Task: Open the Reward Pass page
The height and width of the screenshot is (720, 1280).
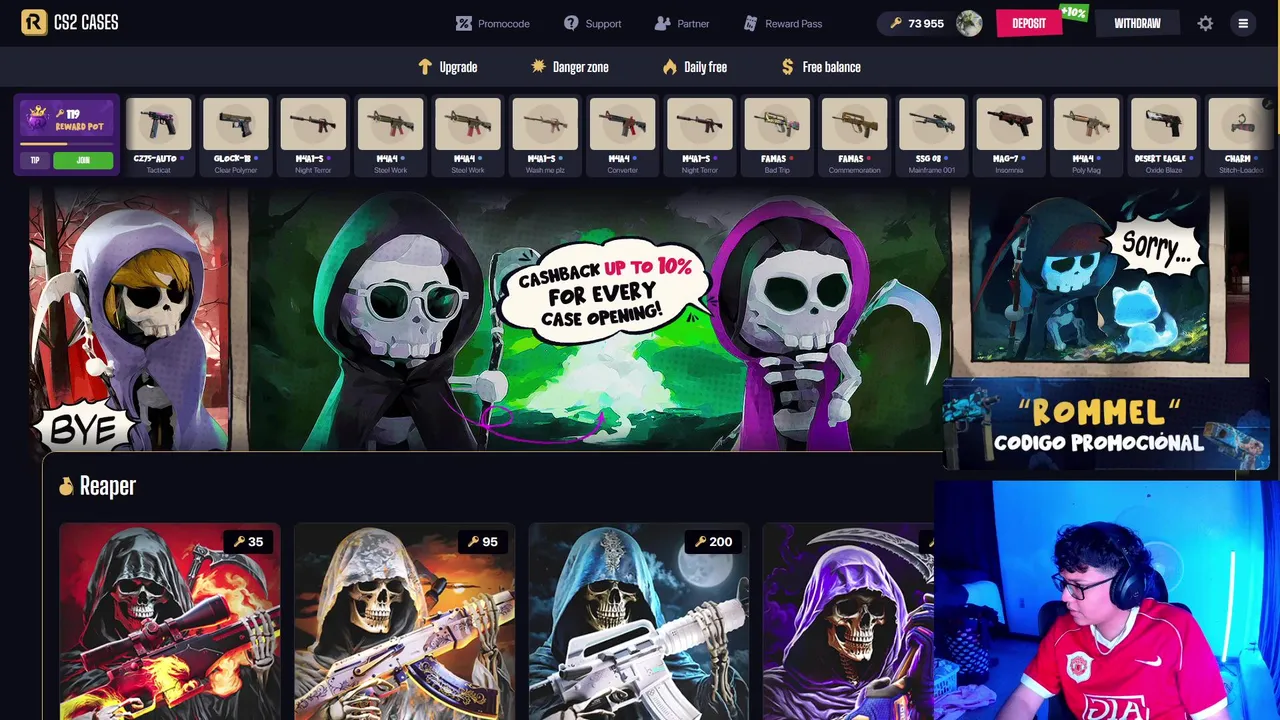Action: 783,23
